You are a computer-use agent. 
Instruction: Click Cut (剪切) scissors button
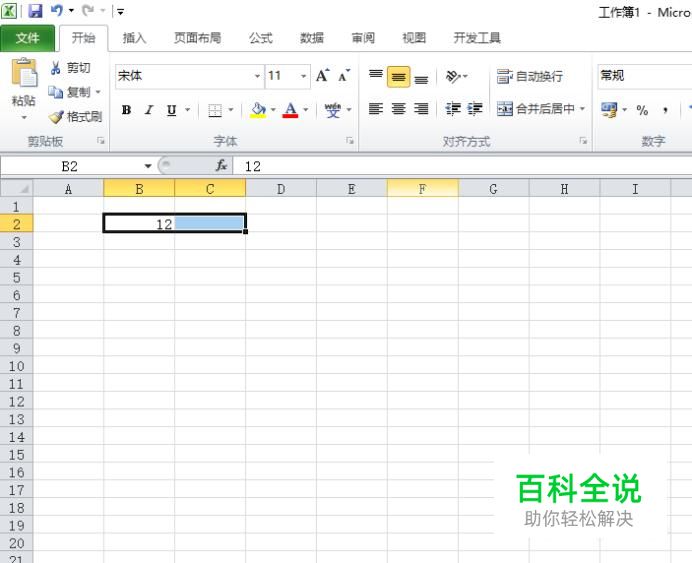[70, 68]
